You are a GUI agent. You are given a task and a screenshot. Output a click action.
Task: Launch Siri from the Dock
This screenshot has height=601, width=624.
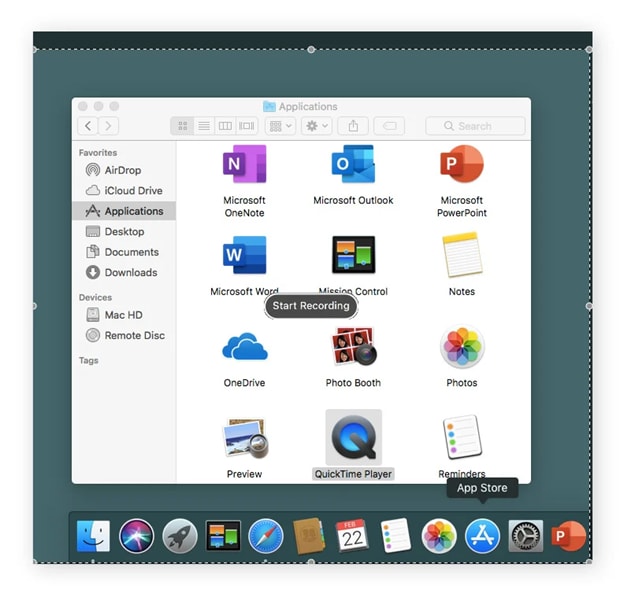[x=136, y=536]
